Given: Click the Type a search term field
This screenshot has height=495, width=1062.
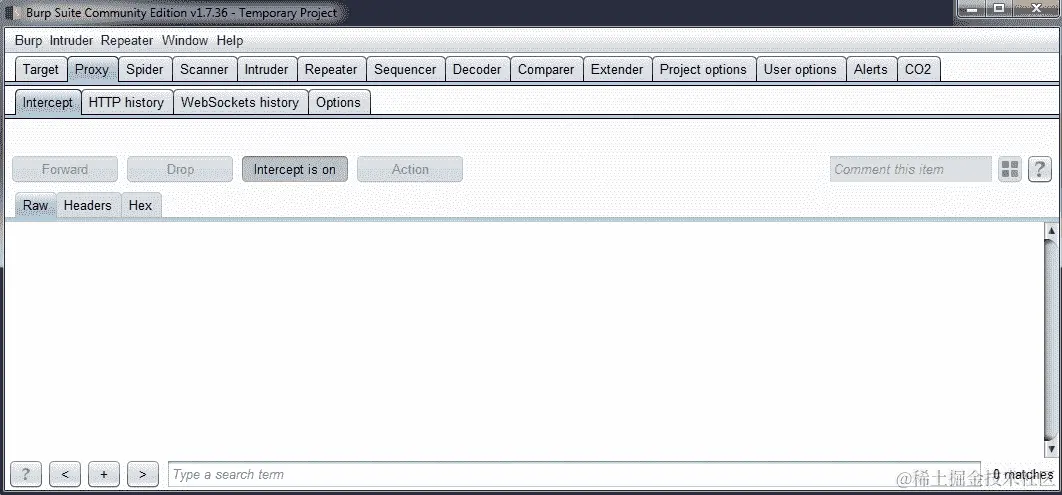Looking at the screenshot, I should 574,474.
